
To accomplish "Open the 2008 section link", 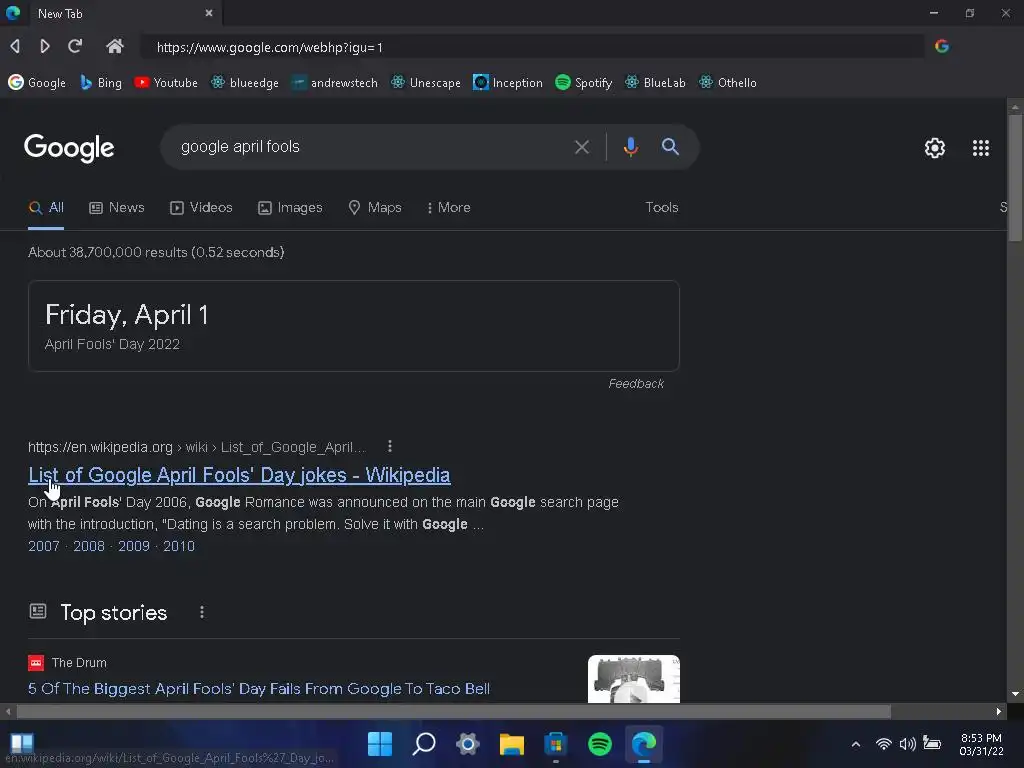I will click(89, 547).
